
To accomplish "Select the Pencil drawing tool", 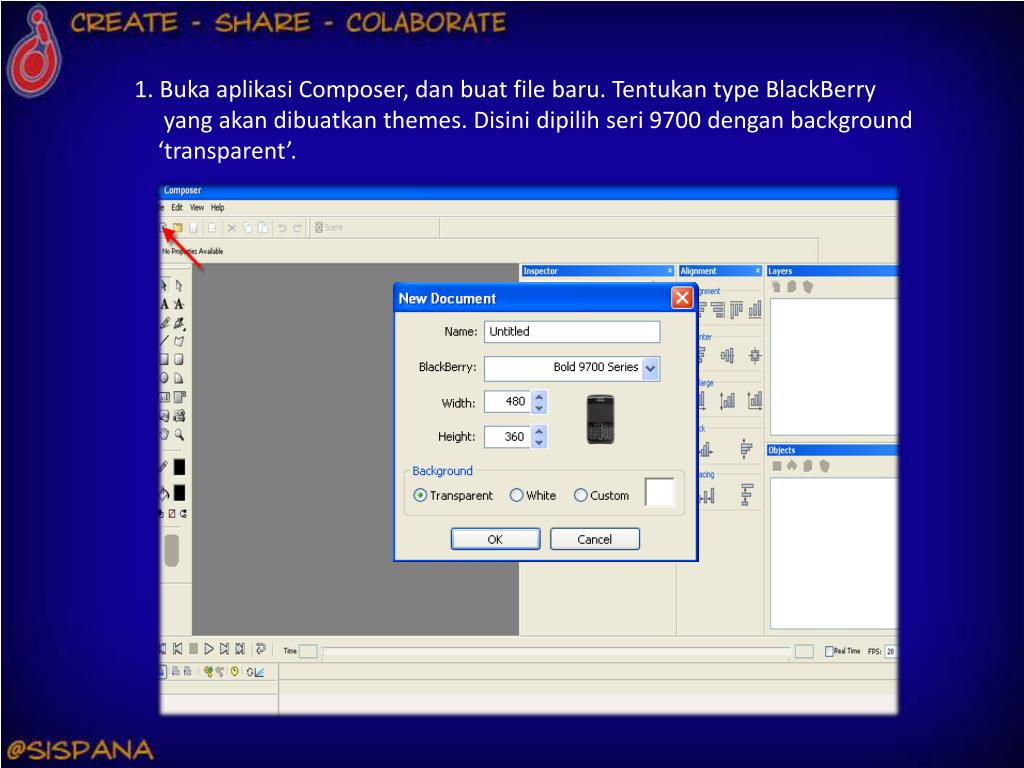I will click(165, 323).
